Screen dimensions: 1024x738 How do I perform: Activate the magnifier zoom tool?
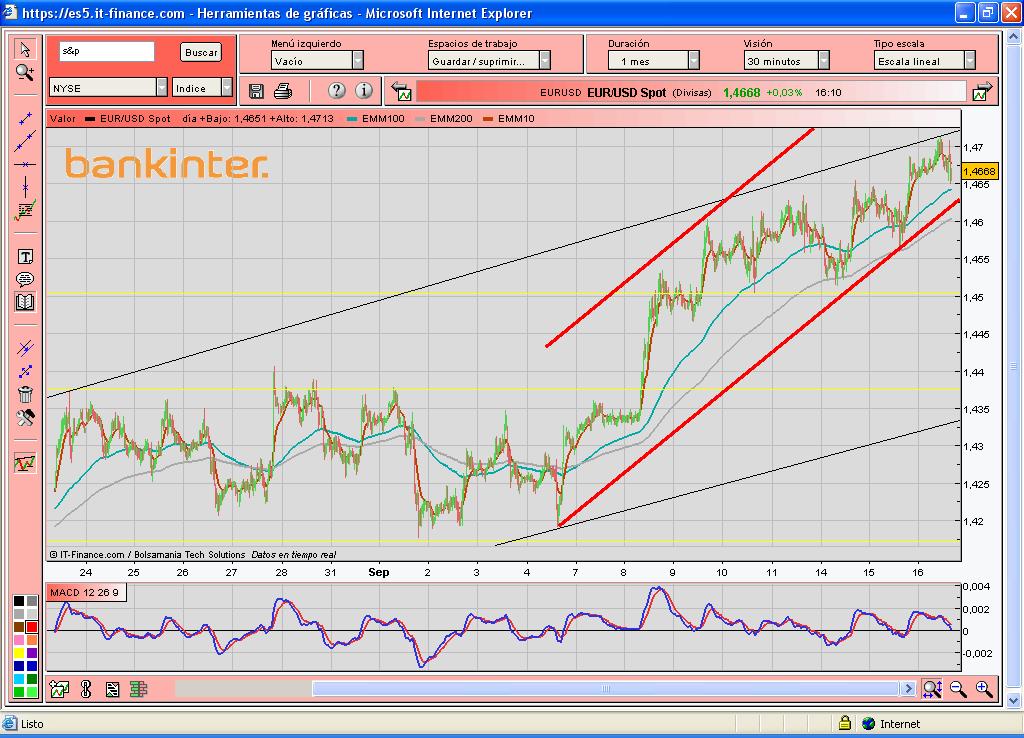pyautogui.click(x=25, y=72)
